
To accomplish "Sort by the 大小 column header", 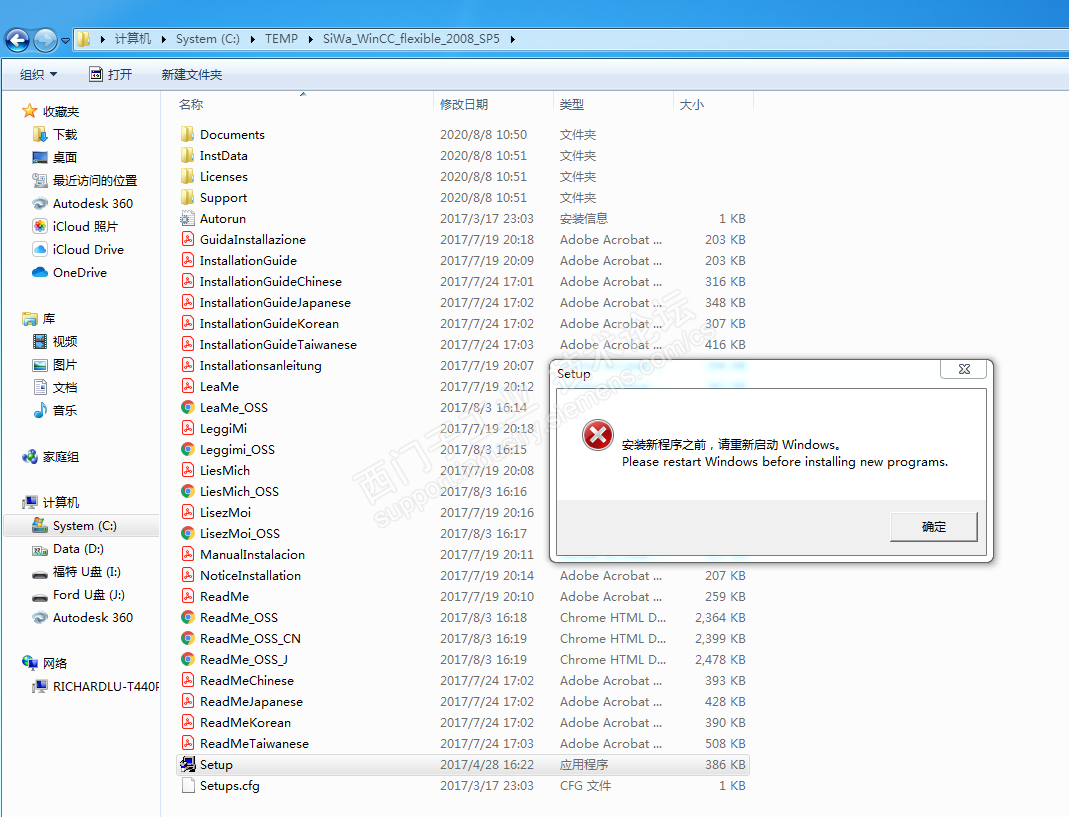I will click(691, 104).
